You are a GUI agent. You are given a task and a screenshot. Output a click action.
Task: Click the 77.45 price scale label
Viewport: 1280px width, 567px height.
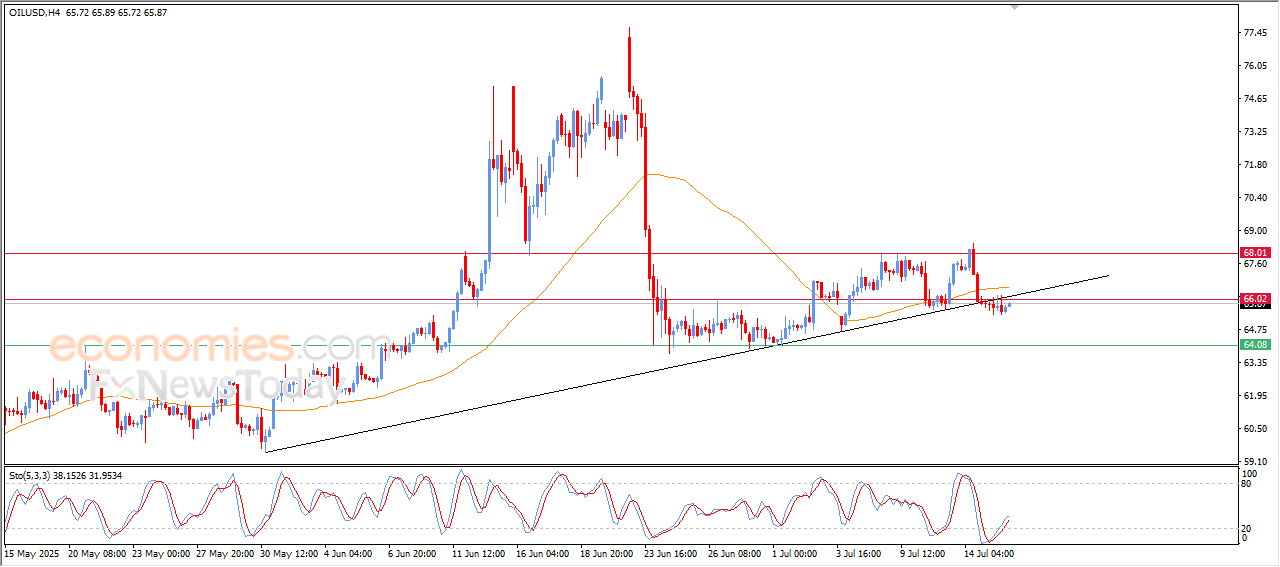pyautogui.click(x=1256, y=33)
